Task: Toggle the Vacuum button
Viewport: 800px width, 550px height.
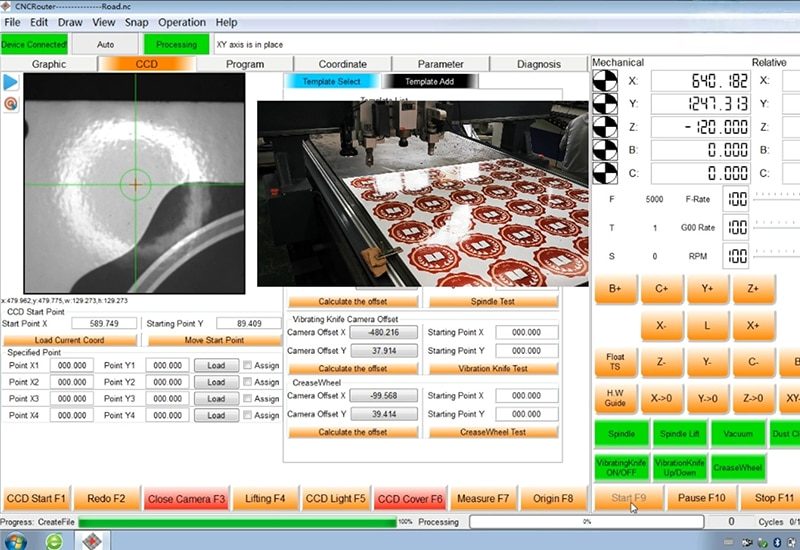Action: click(x=738, y=434)
